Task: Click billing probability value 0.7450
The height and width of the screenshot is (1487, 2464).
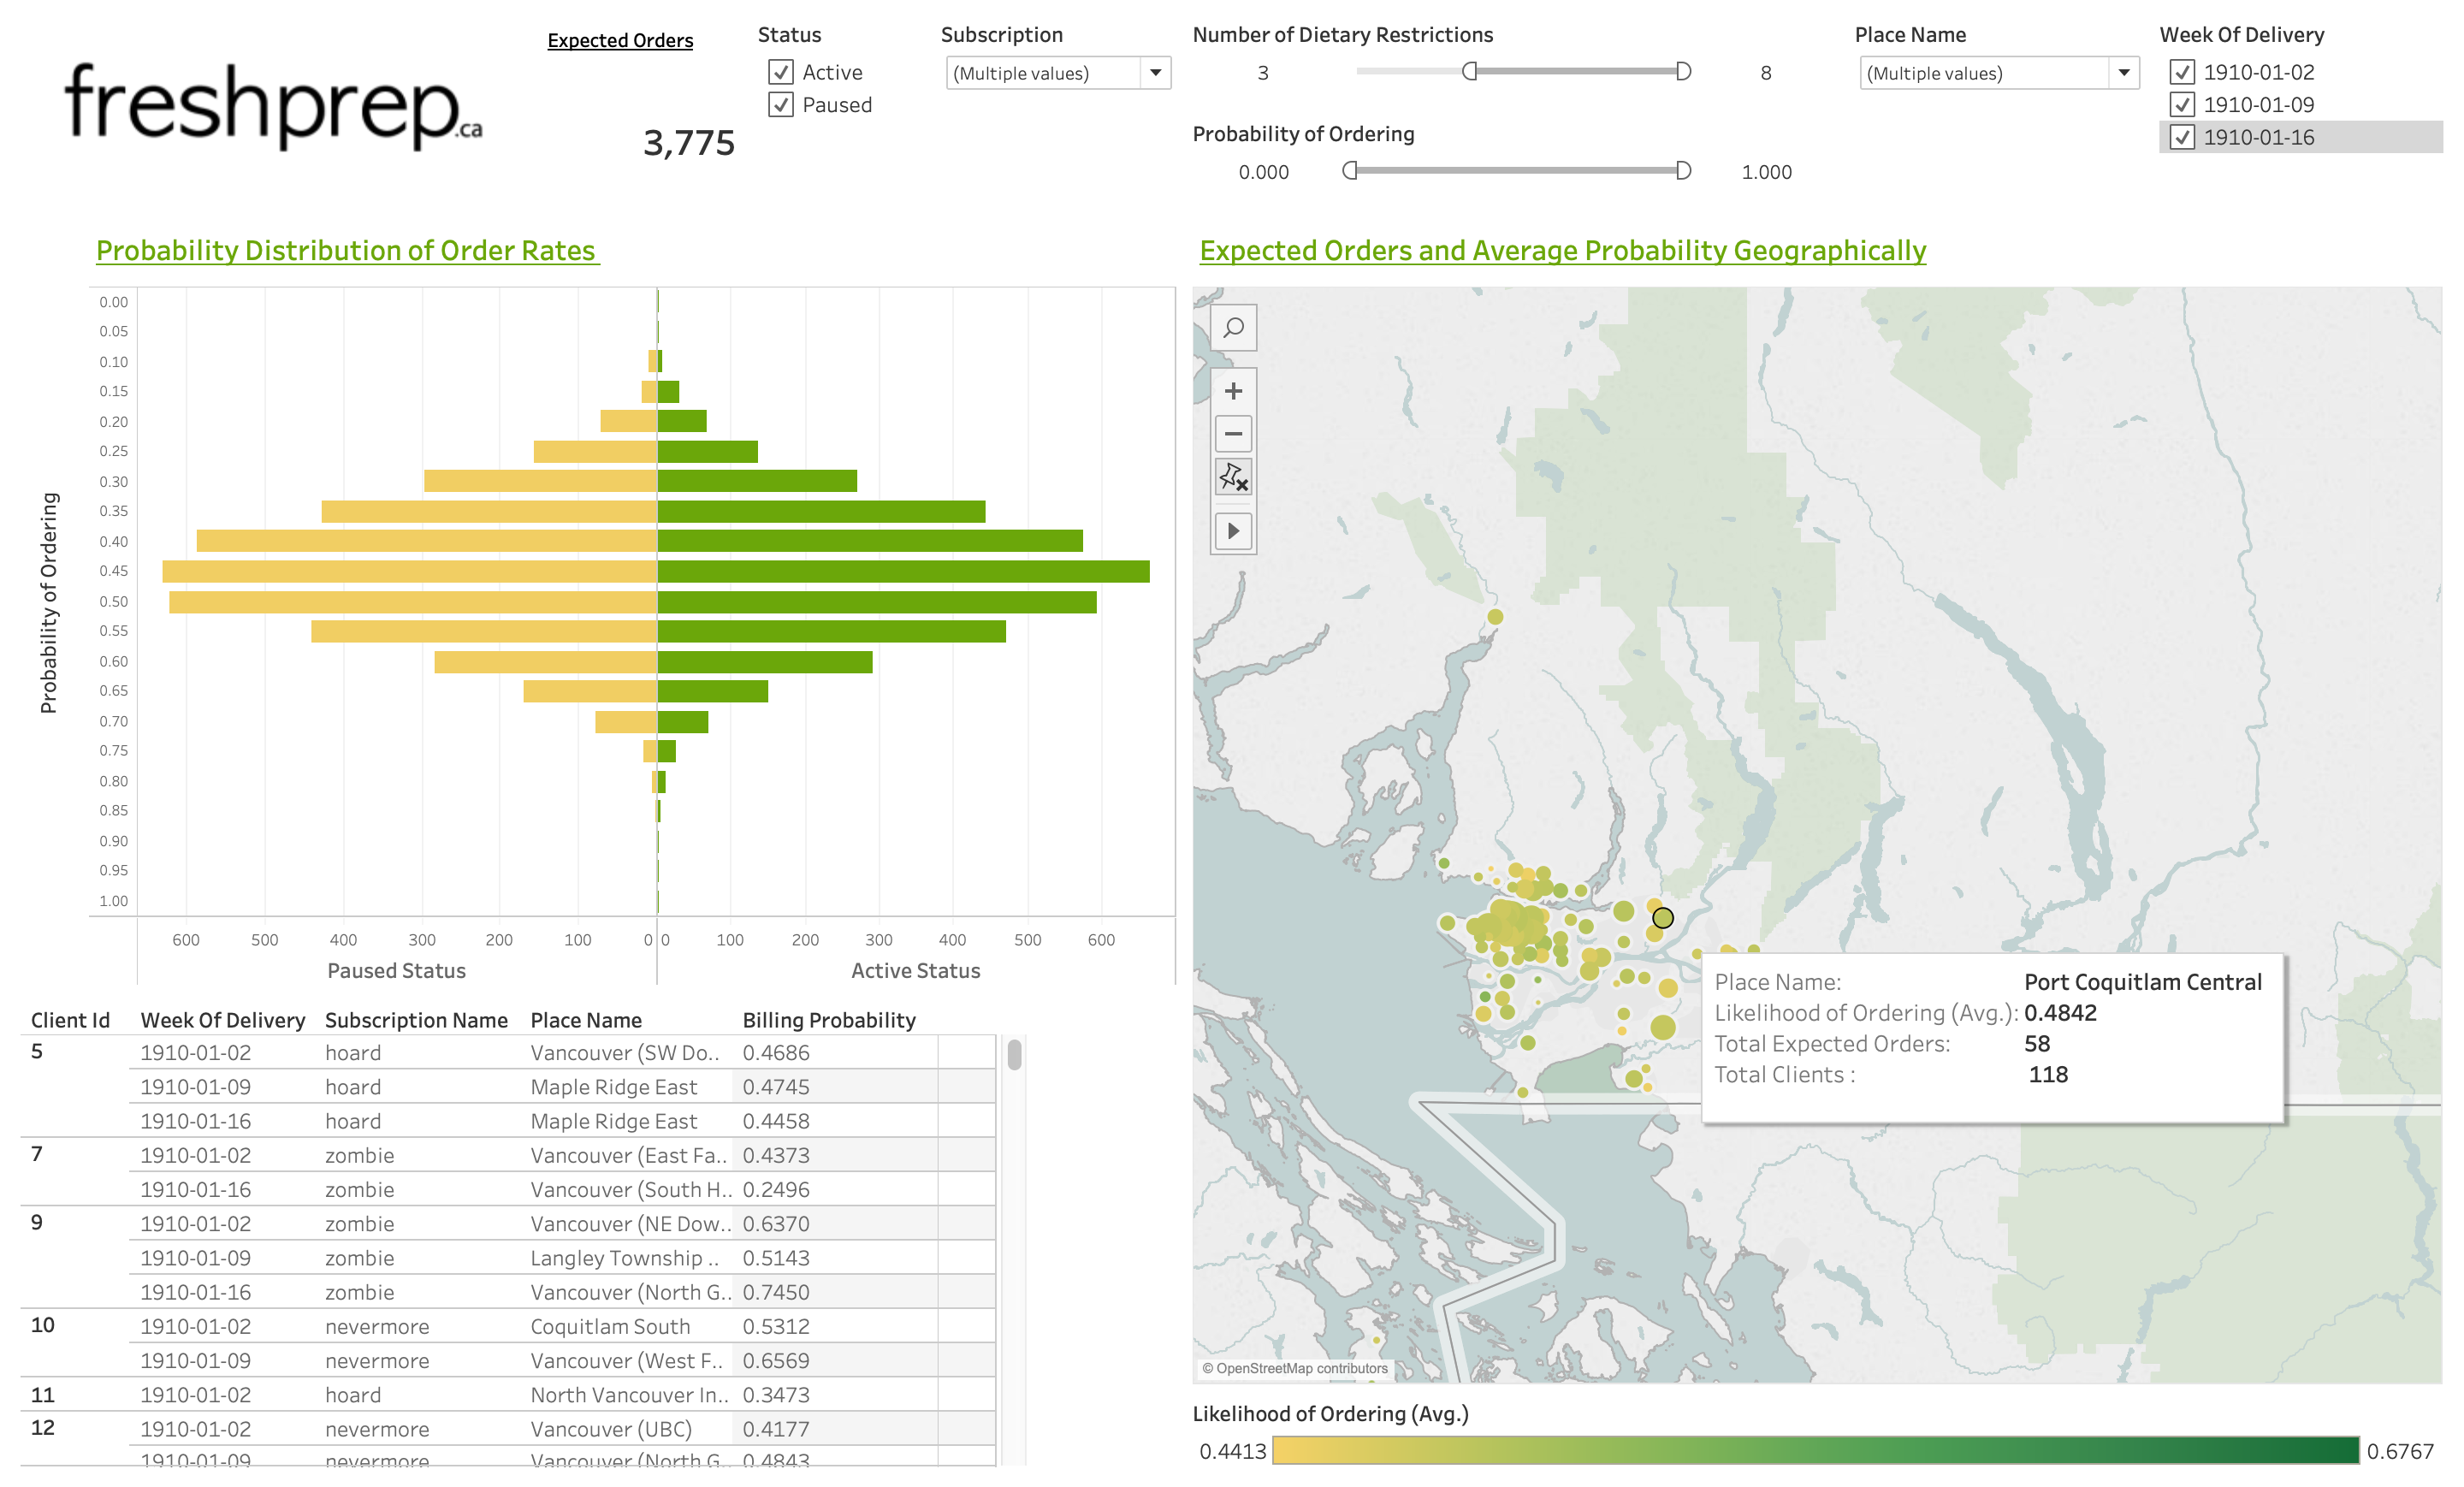Action: 776,1292
